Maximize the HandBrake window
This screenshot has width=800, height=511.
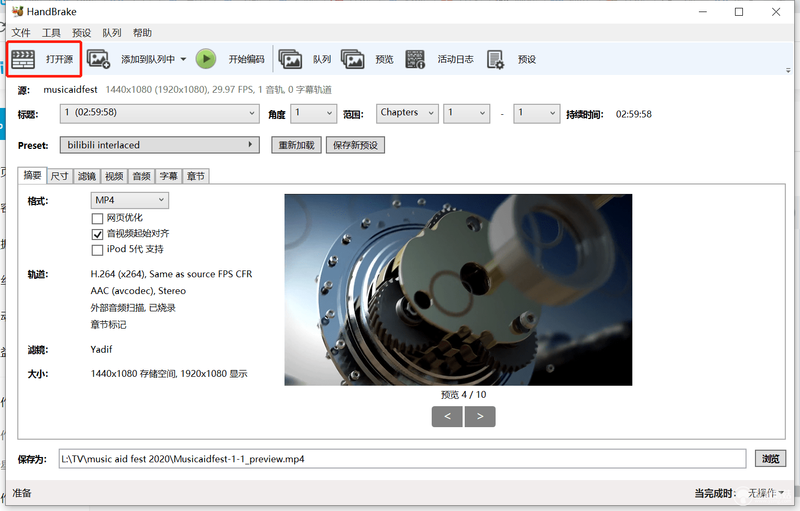coord(739,12)
